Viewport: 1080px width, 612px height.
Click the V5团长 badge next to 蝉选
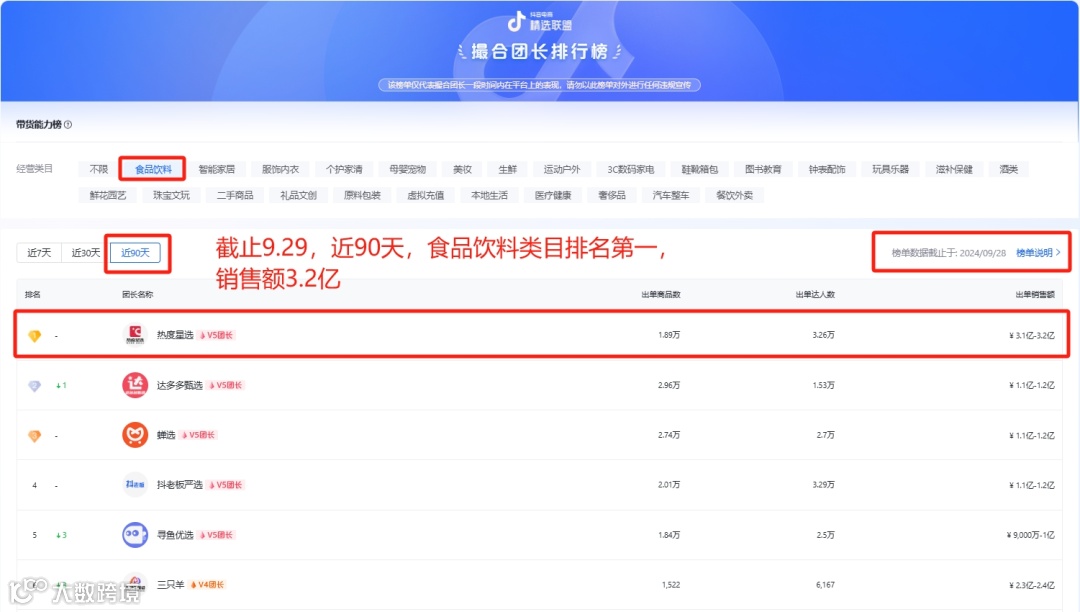(199, 435)
